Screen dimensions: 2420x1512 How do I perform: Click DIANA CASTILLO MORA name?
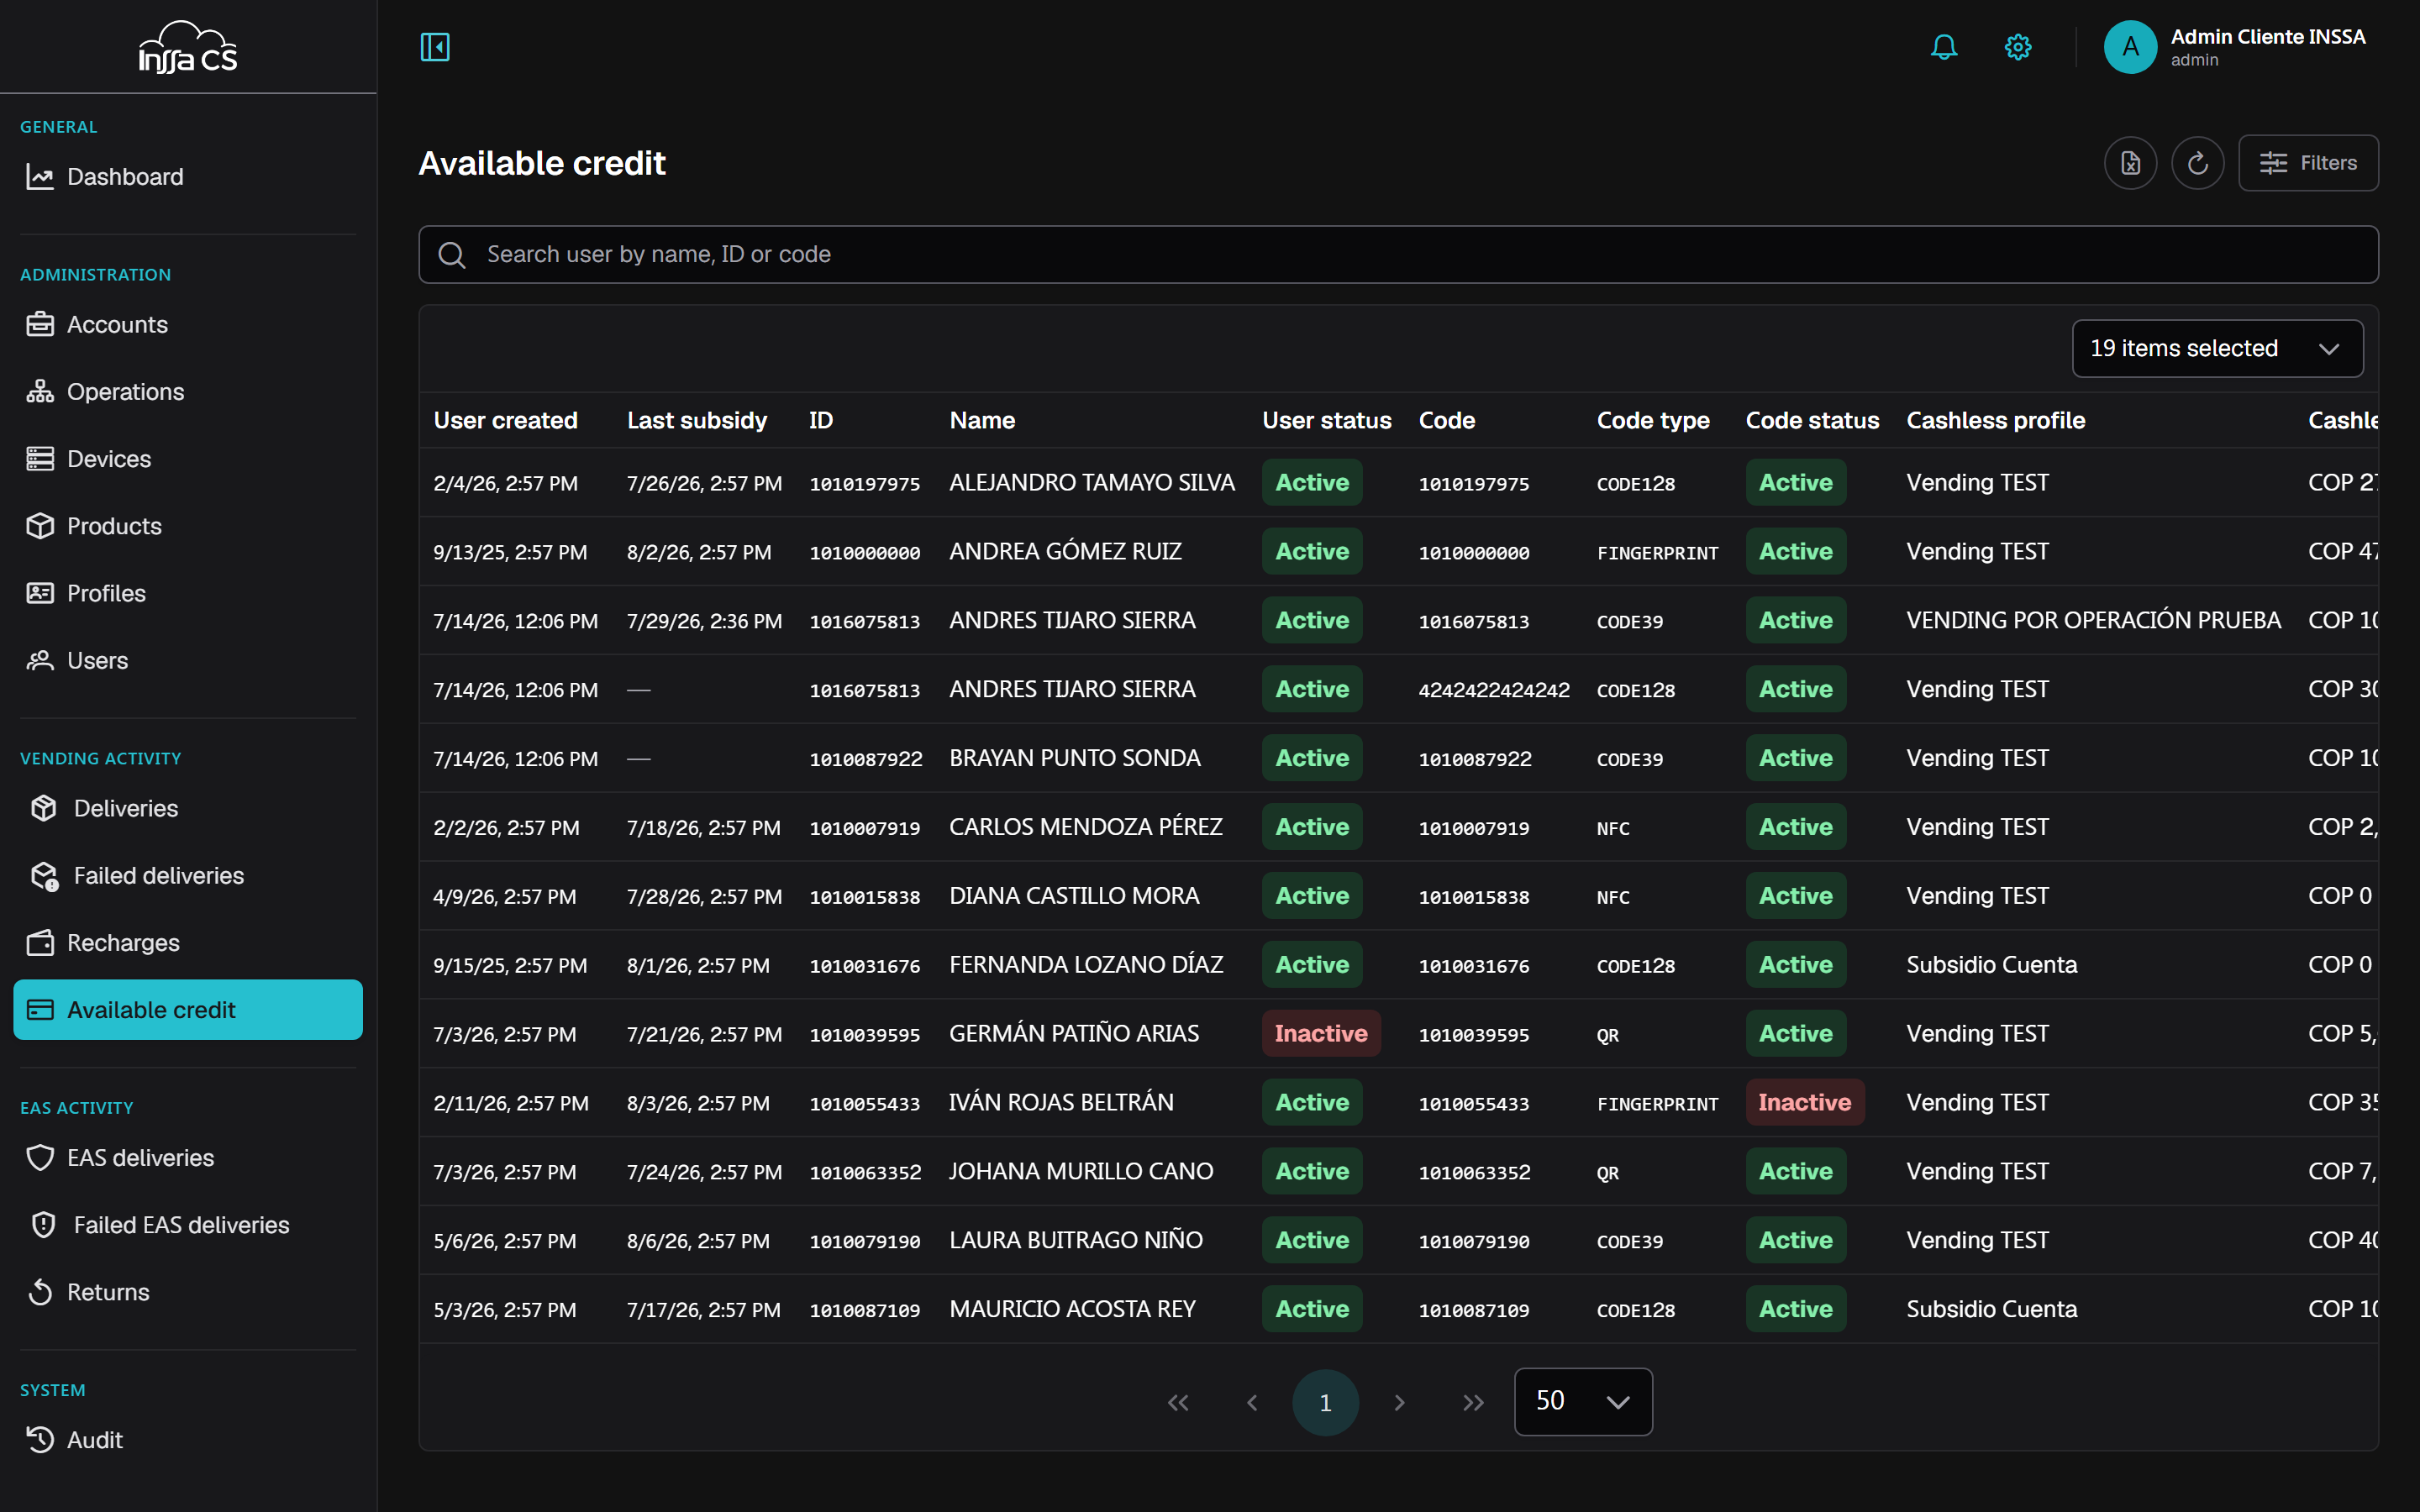tap(1074, 896)
